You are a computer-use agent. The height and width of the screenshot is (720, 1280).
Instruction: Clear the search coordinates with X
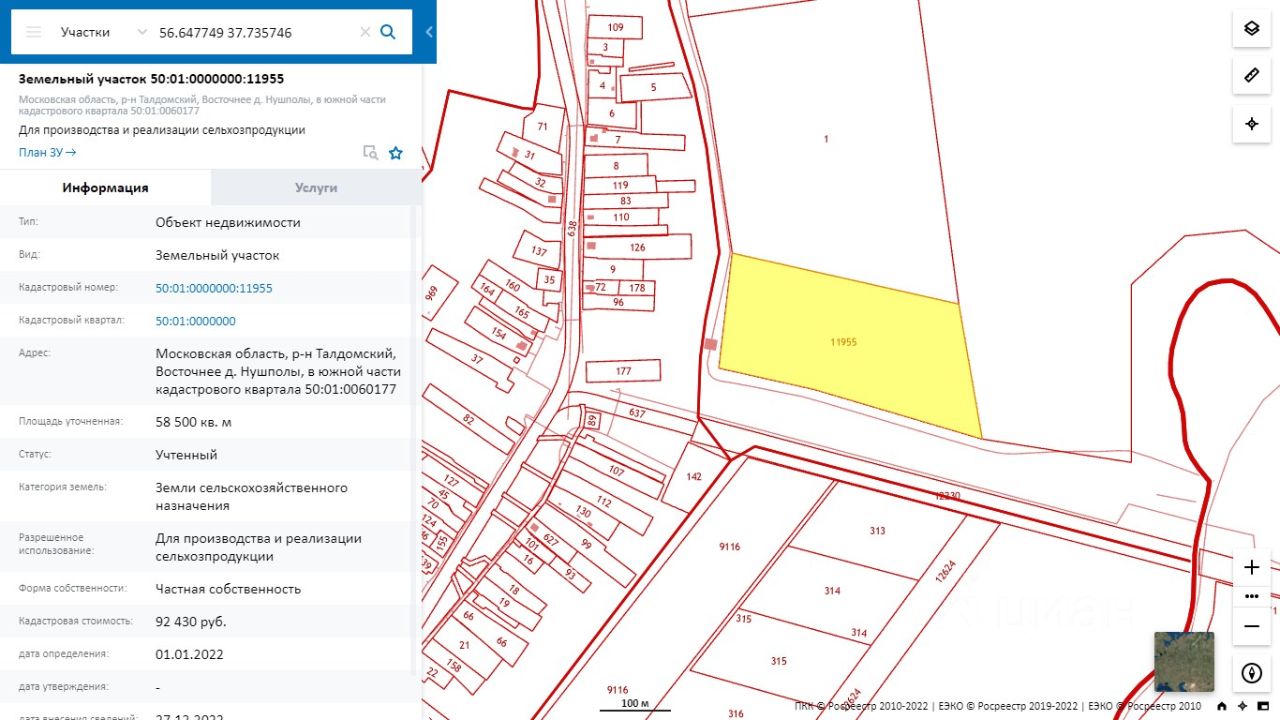coord(365,32)
